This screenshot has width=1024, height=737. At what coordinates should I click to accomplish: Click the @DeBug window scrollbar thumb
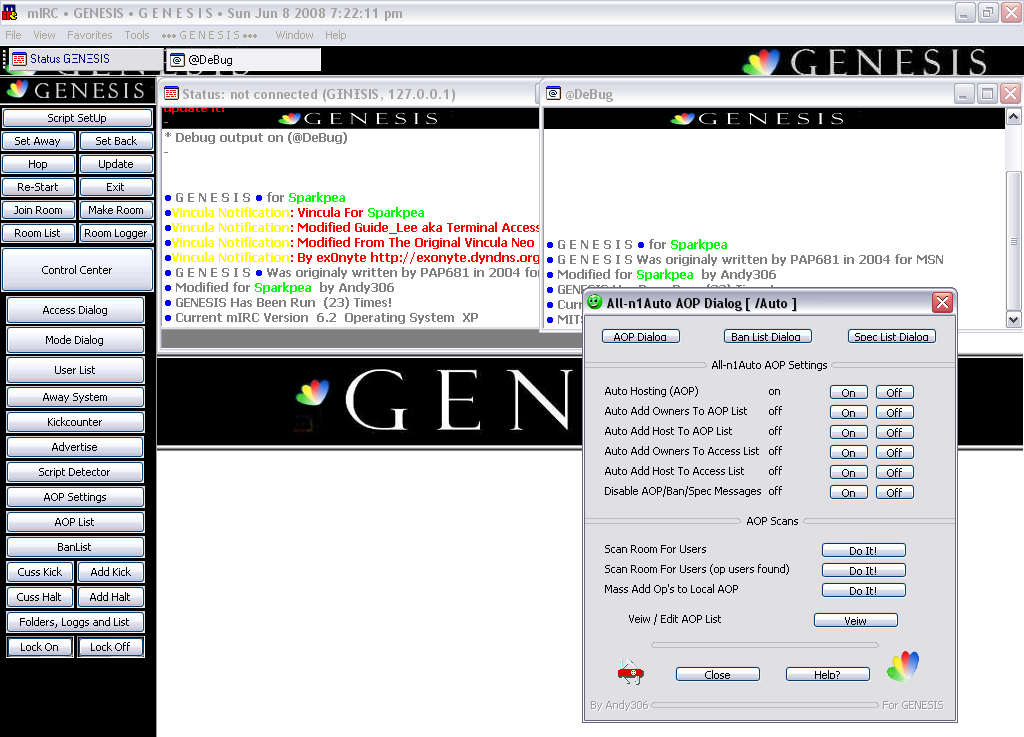[x=1014, y=240]
